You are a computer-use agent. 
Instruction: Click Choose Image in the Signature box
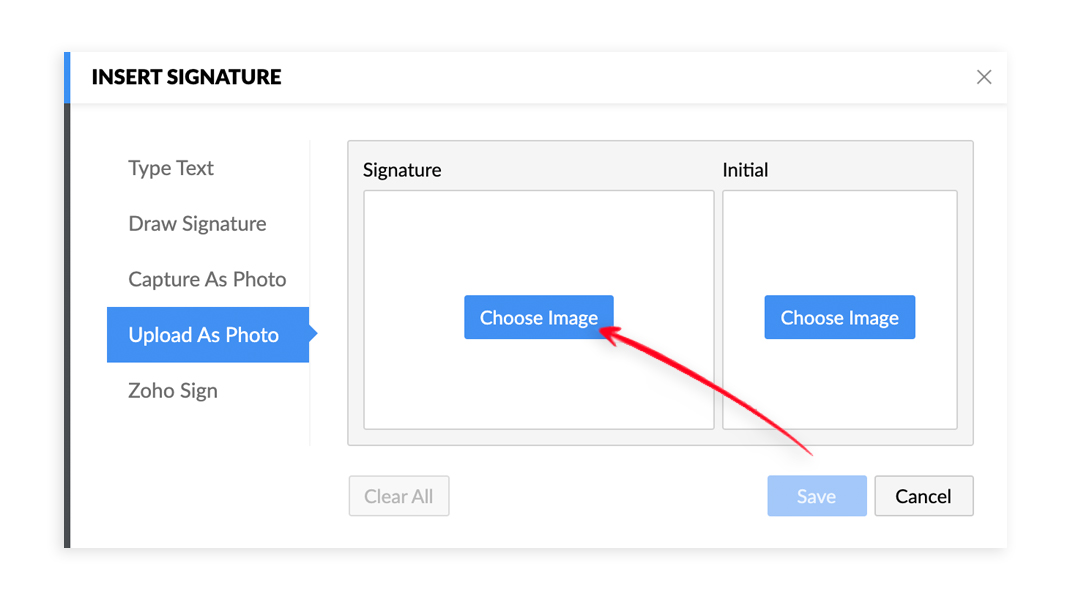point(538,318)
